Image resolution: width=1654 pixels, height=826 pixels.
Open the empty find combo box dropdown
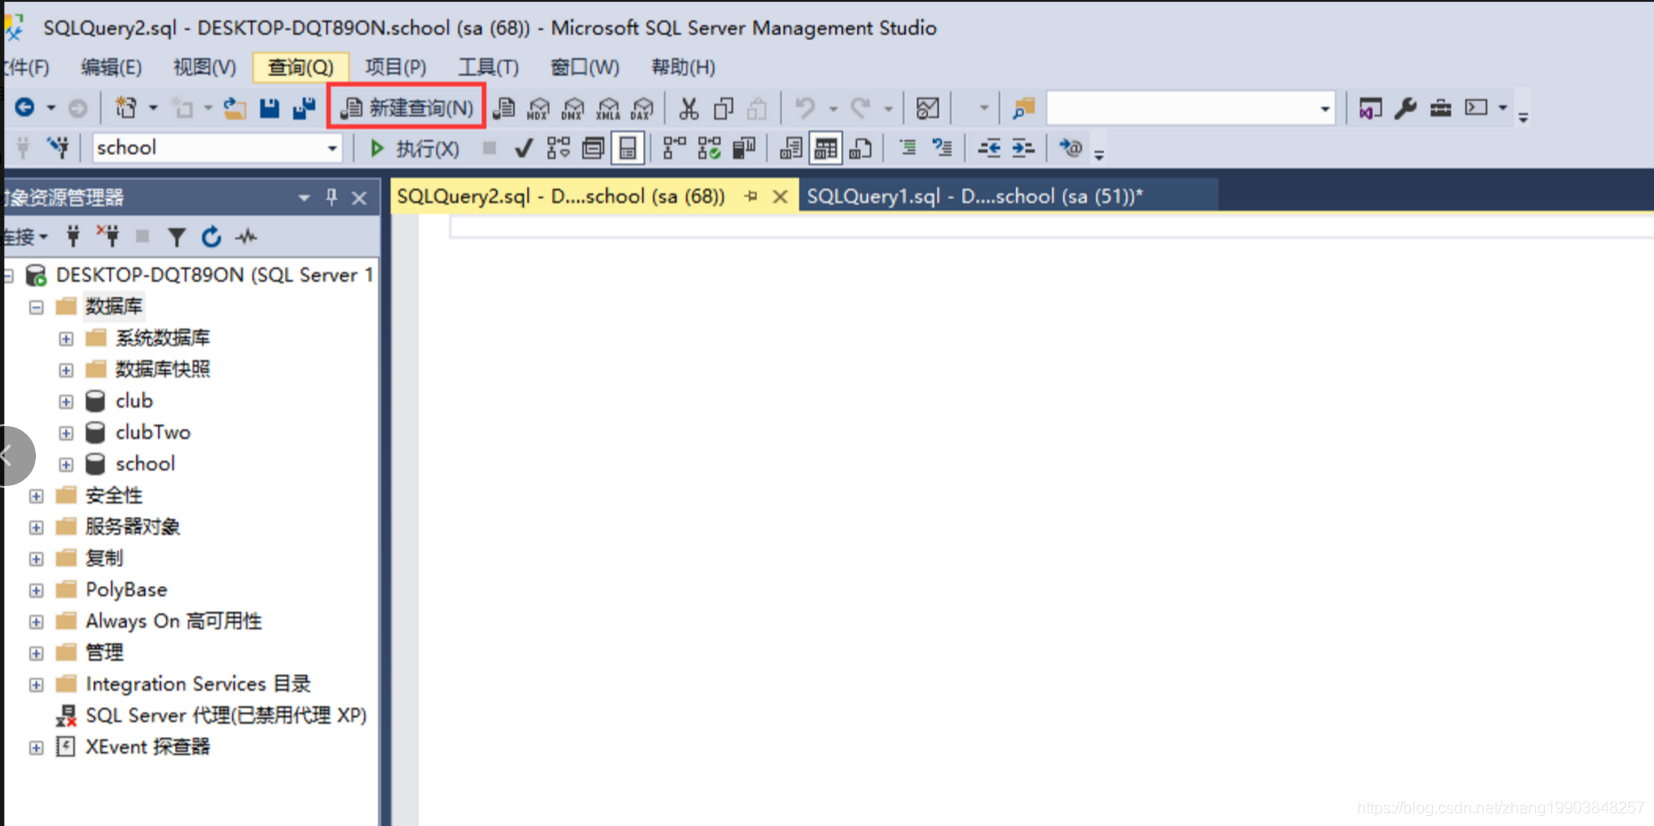1325,108
